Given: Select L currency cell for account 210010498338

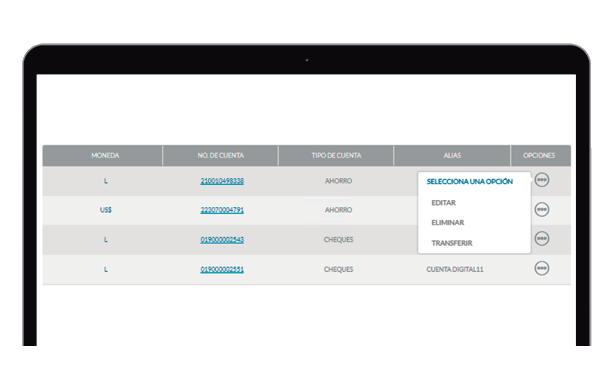Looking at the screenshot, I should pyautogui.click(x=105, y=181).
